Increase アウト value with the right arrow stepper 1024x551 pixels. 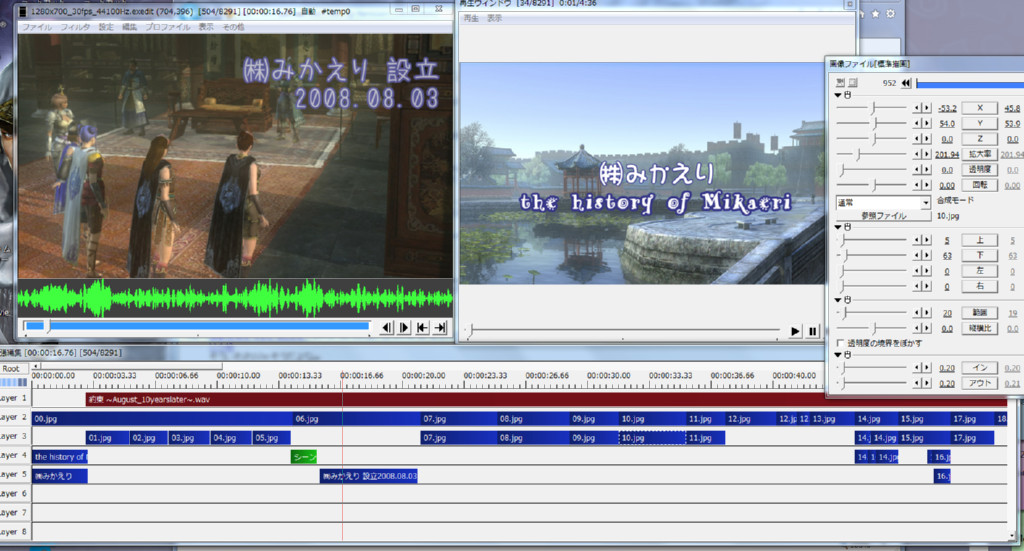coord(926,384)
